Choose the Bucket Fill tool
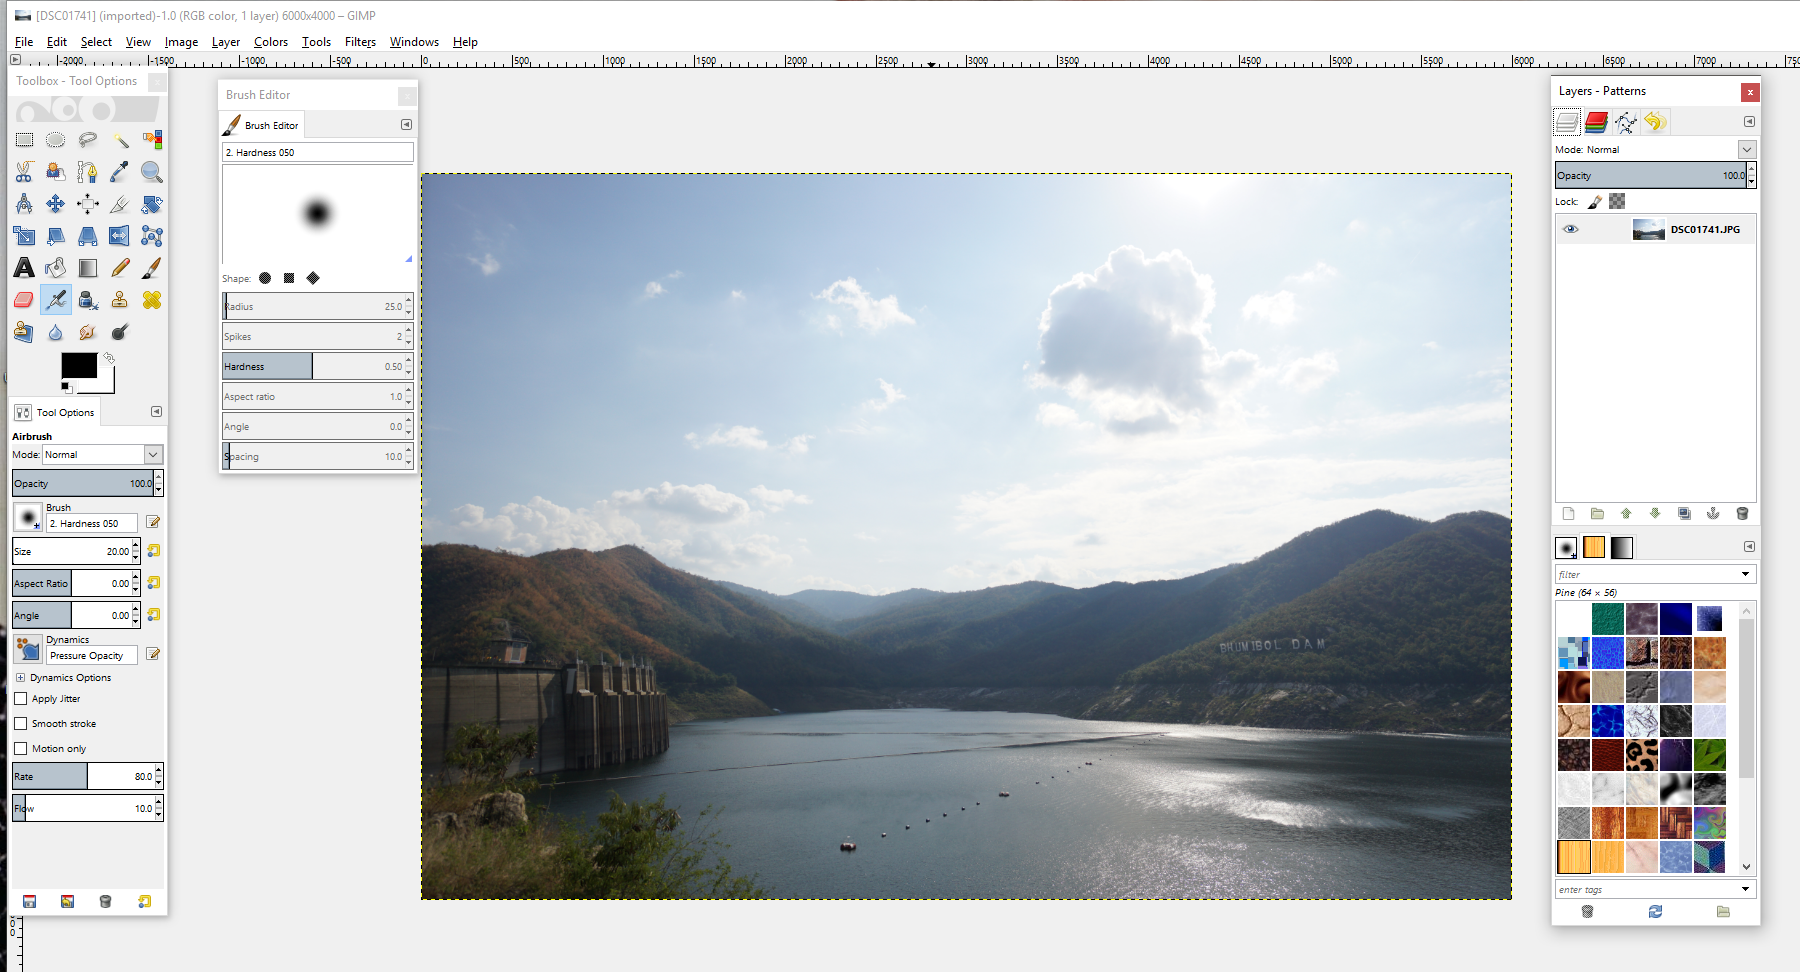Image resolution: width=1800 pixels, height=972 pixels. click(56, 268)
